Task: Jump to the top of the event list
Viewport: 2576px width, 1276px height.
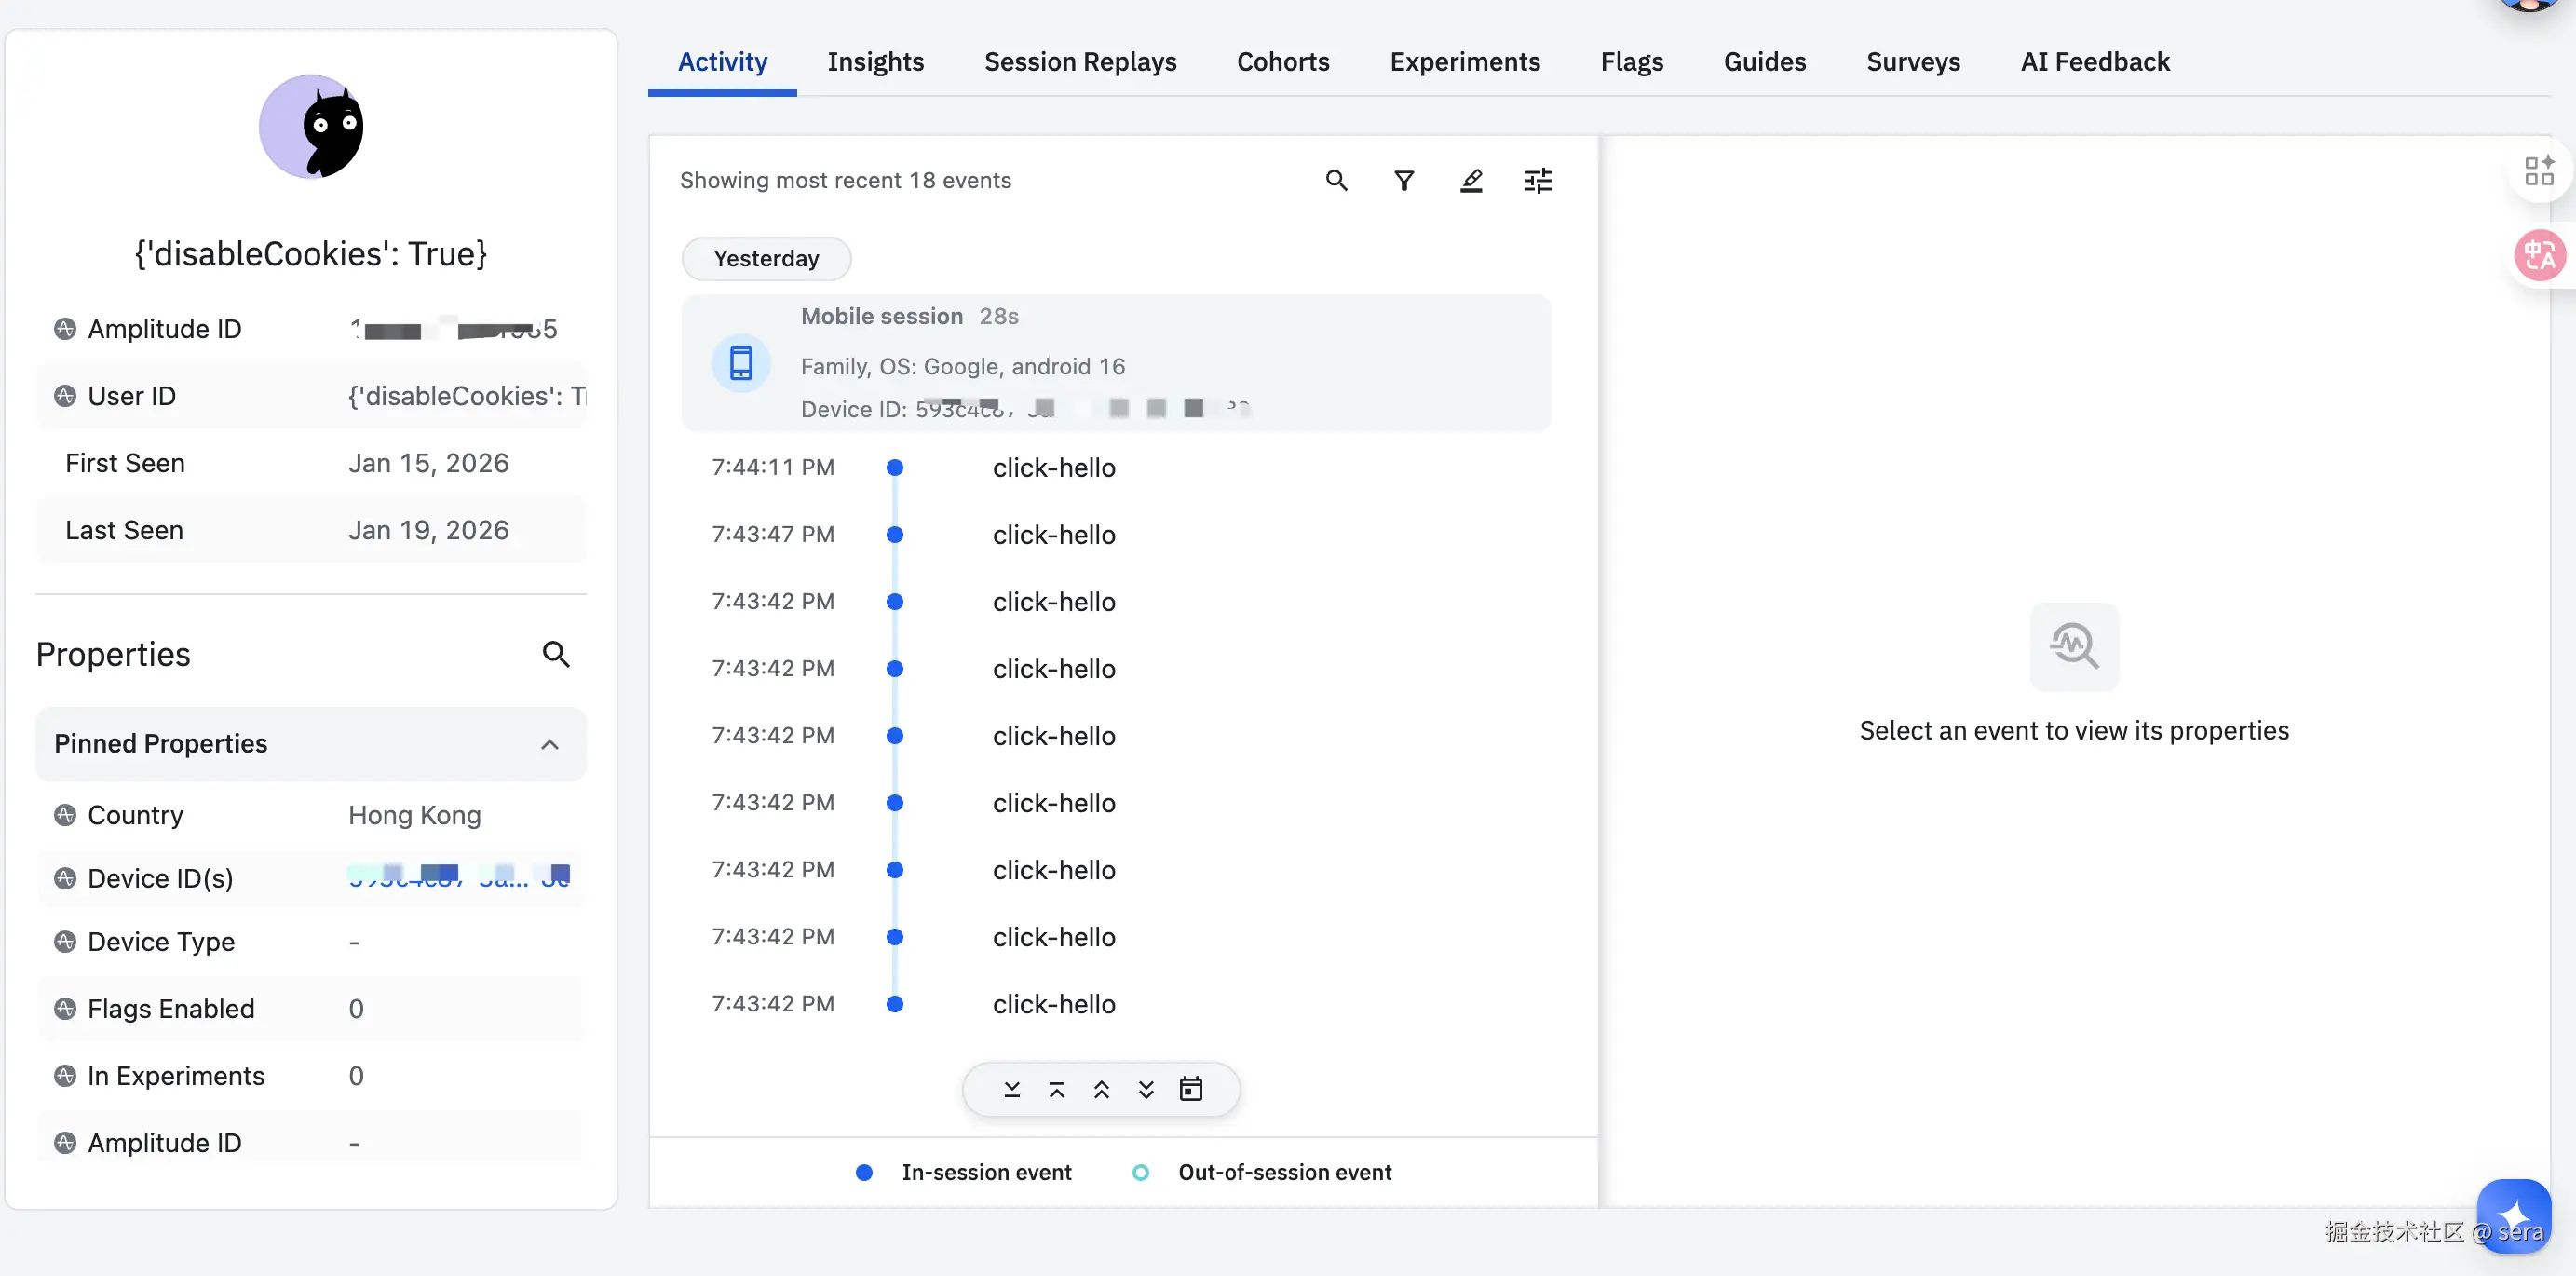Action: (1056, 1089)
